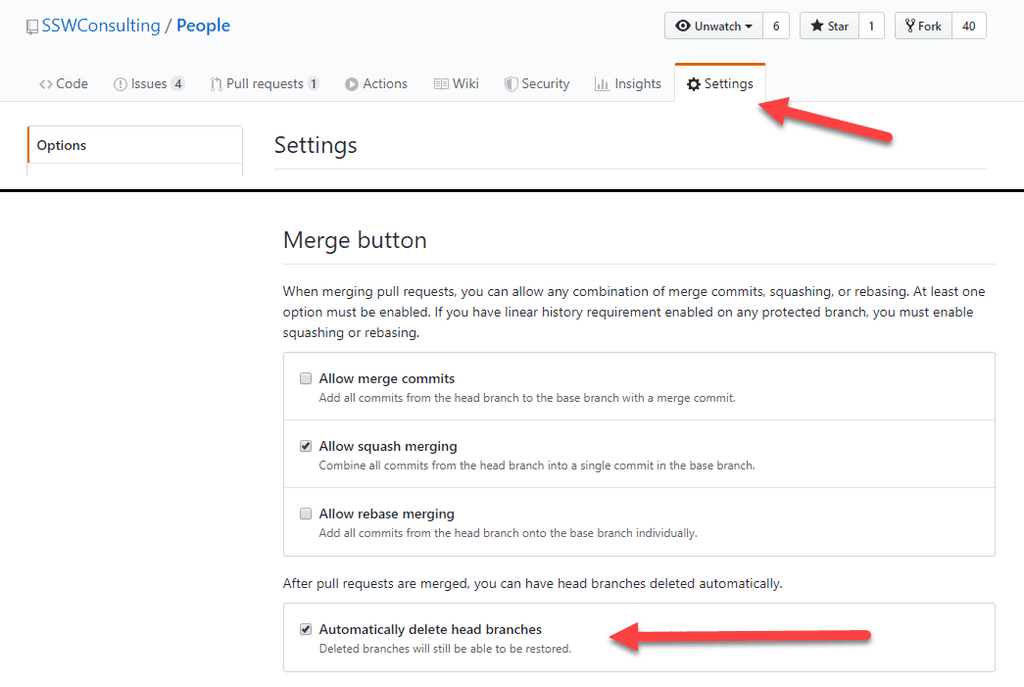1024x687 pixels.
Task: Click the star icon on the Star button
Action: click(815, 26)
